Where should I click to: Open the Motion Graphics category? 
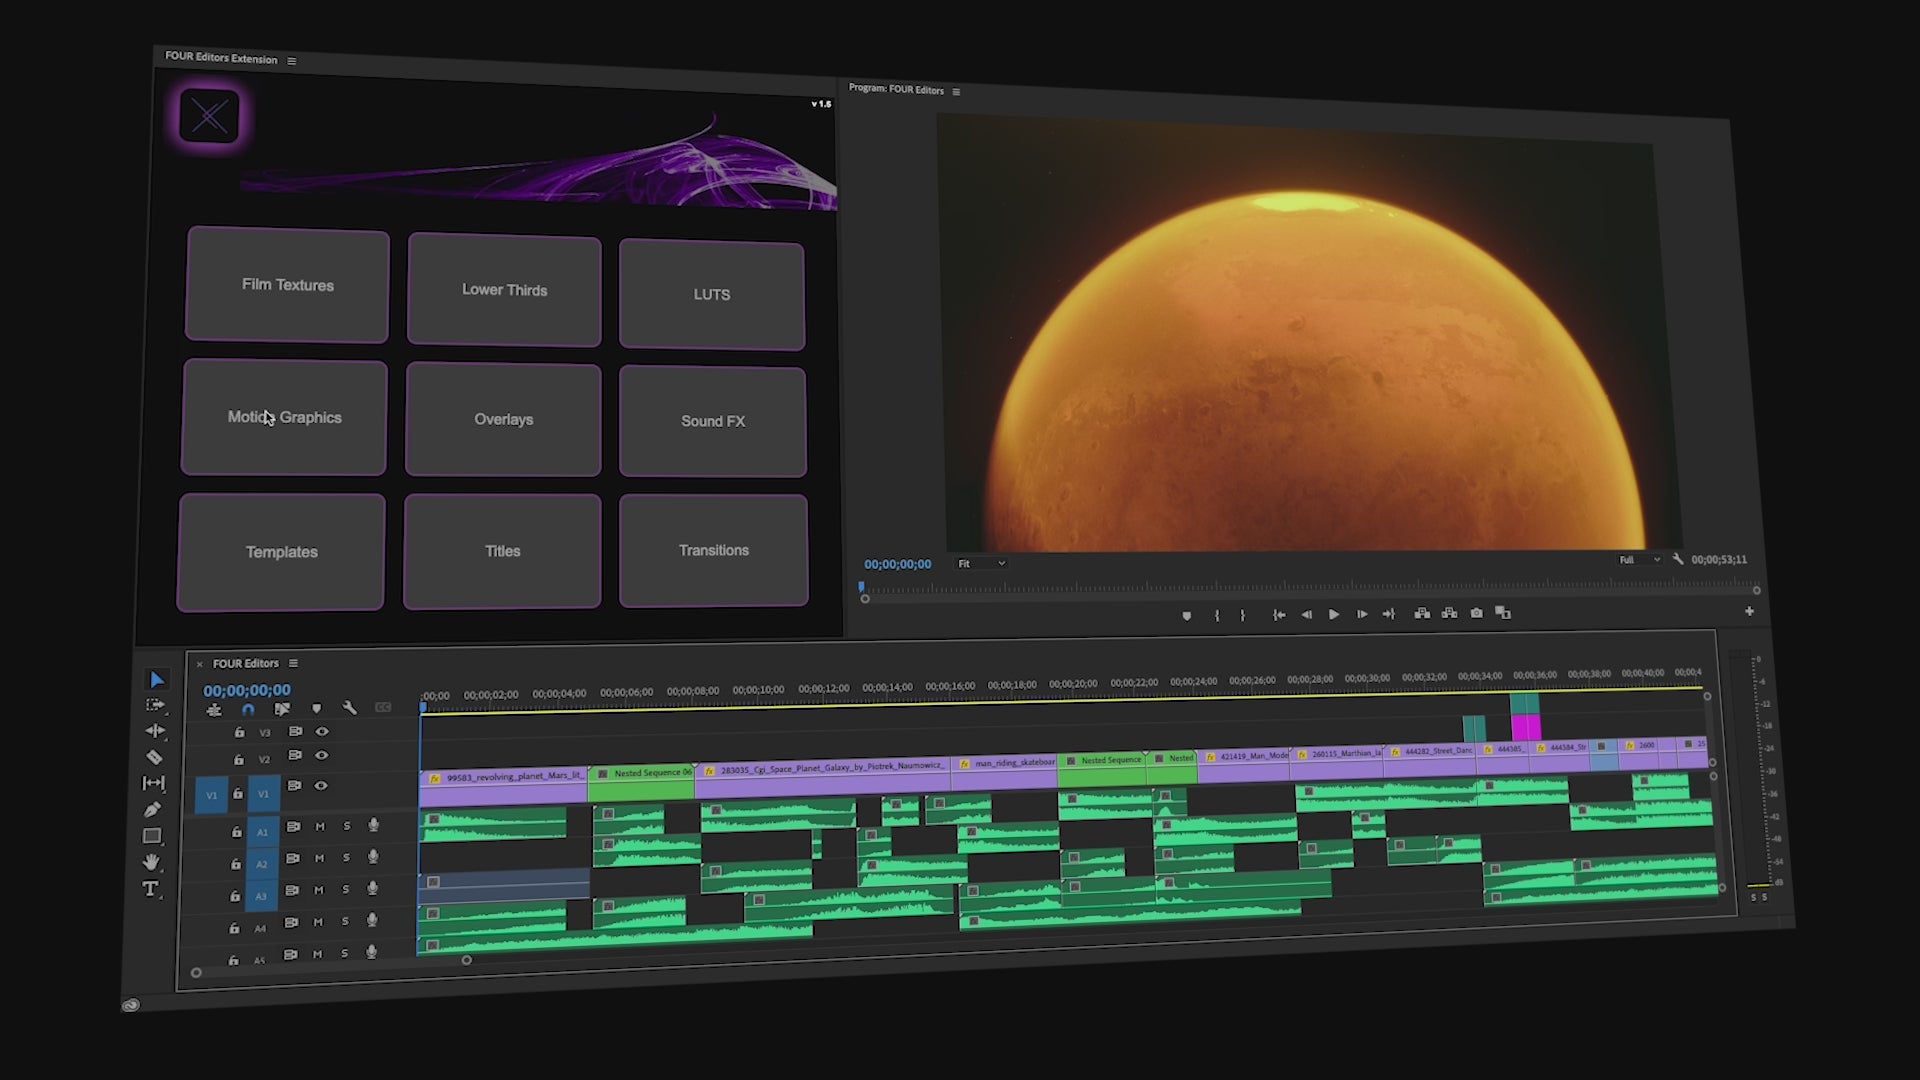pos(284,418)
